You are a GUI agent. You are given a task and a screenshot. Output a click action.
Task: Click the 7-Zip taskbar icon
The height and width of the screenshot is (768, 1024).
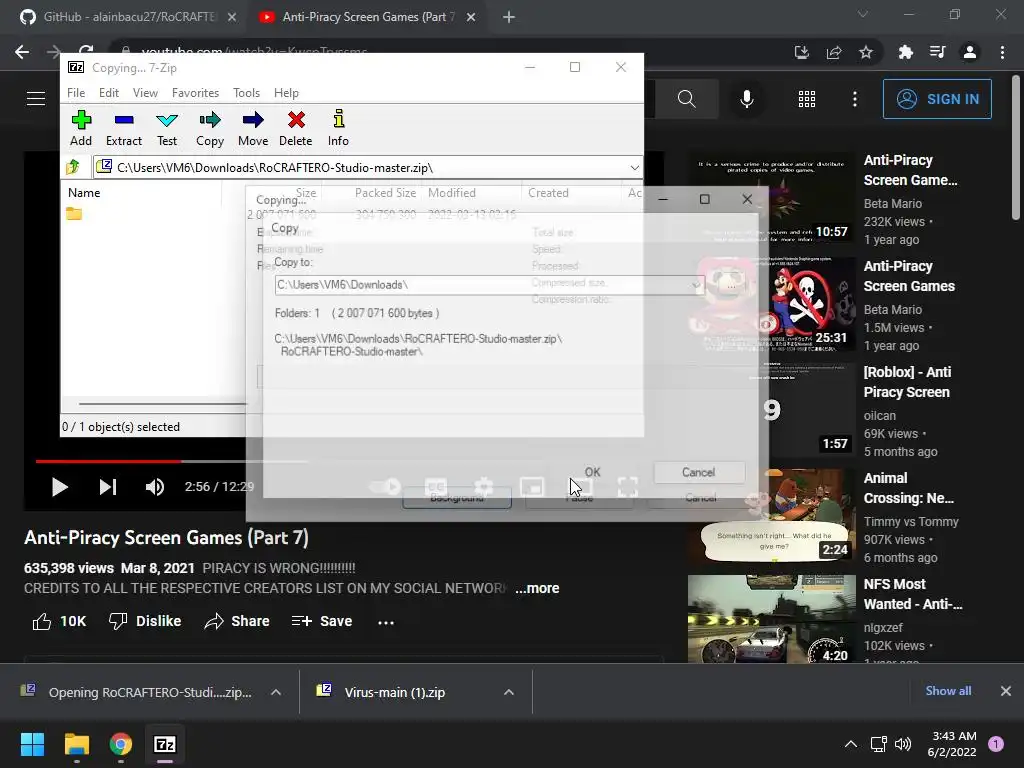tap(165, 744)
